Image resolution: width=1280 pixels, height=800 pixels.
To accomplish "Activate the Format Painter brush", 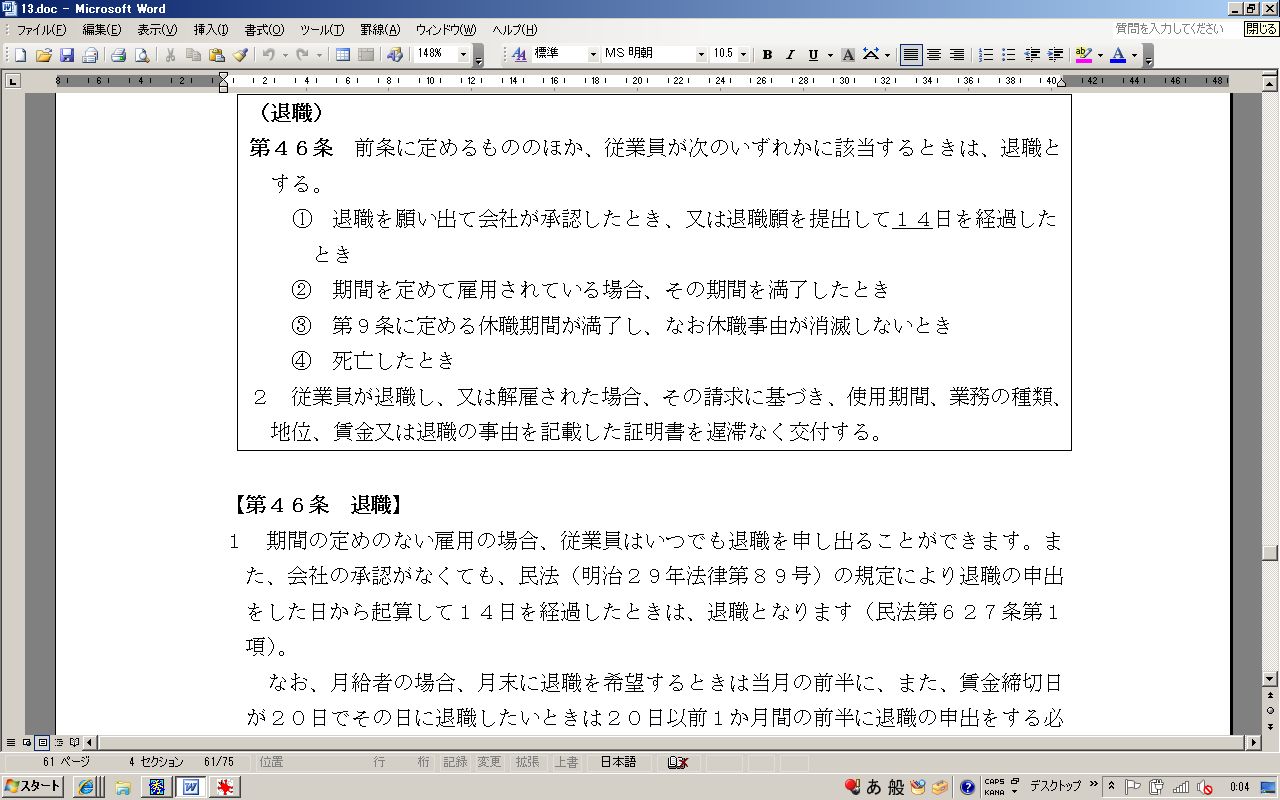I will [x=240, y=55].
